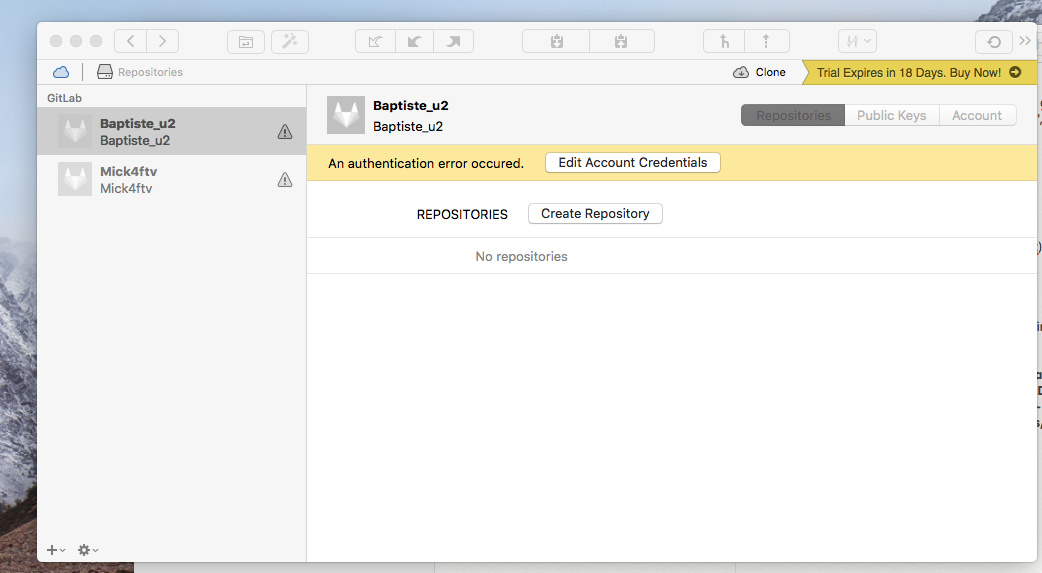Click the Save Stash toolbar icon
Screen dimensions: 1042x573
point(556,42)
